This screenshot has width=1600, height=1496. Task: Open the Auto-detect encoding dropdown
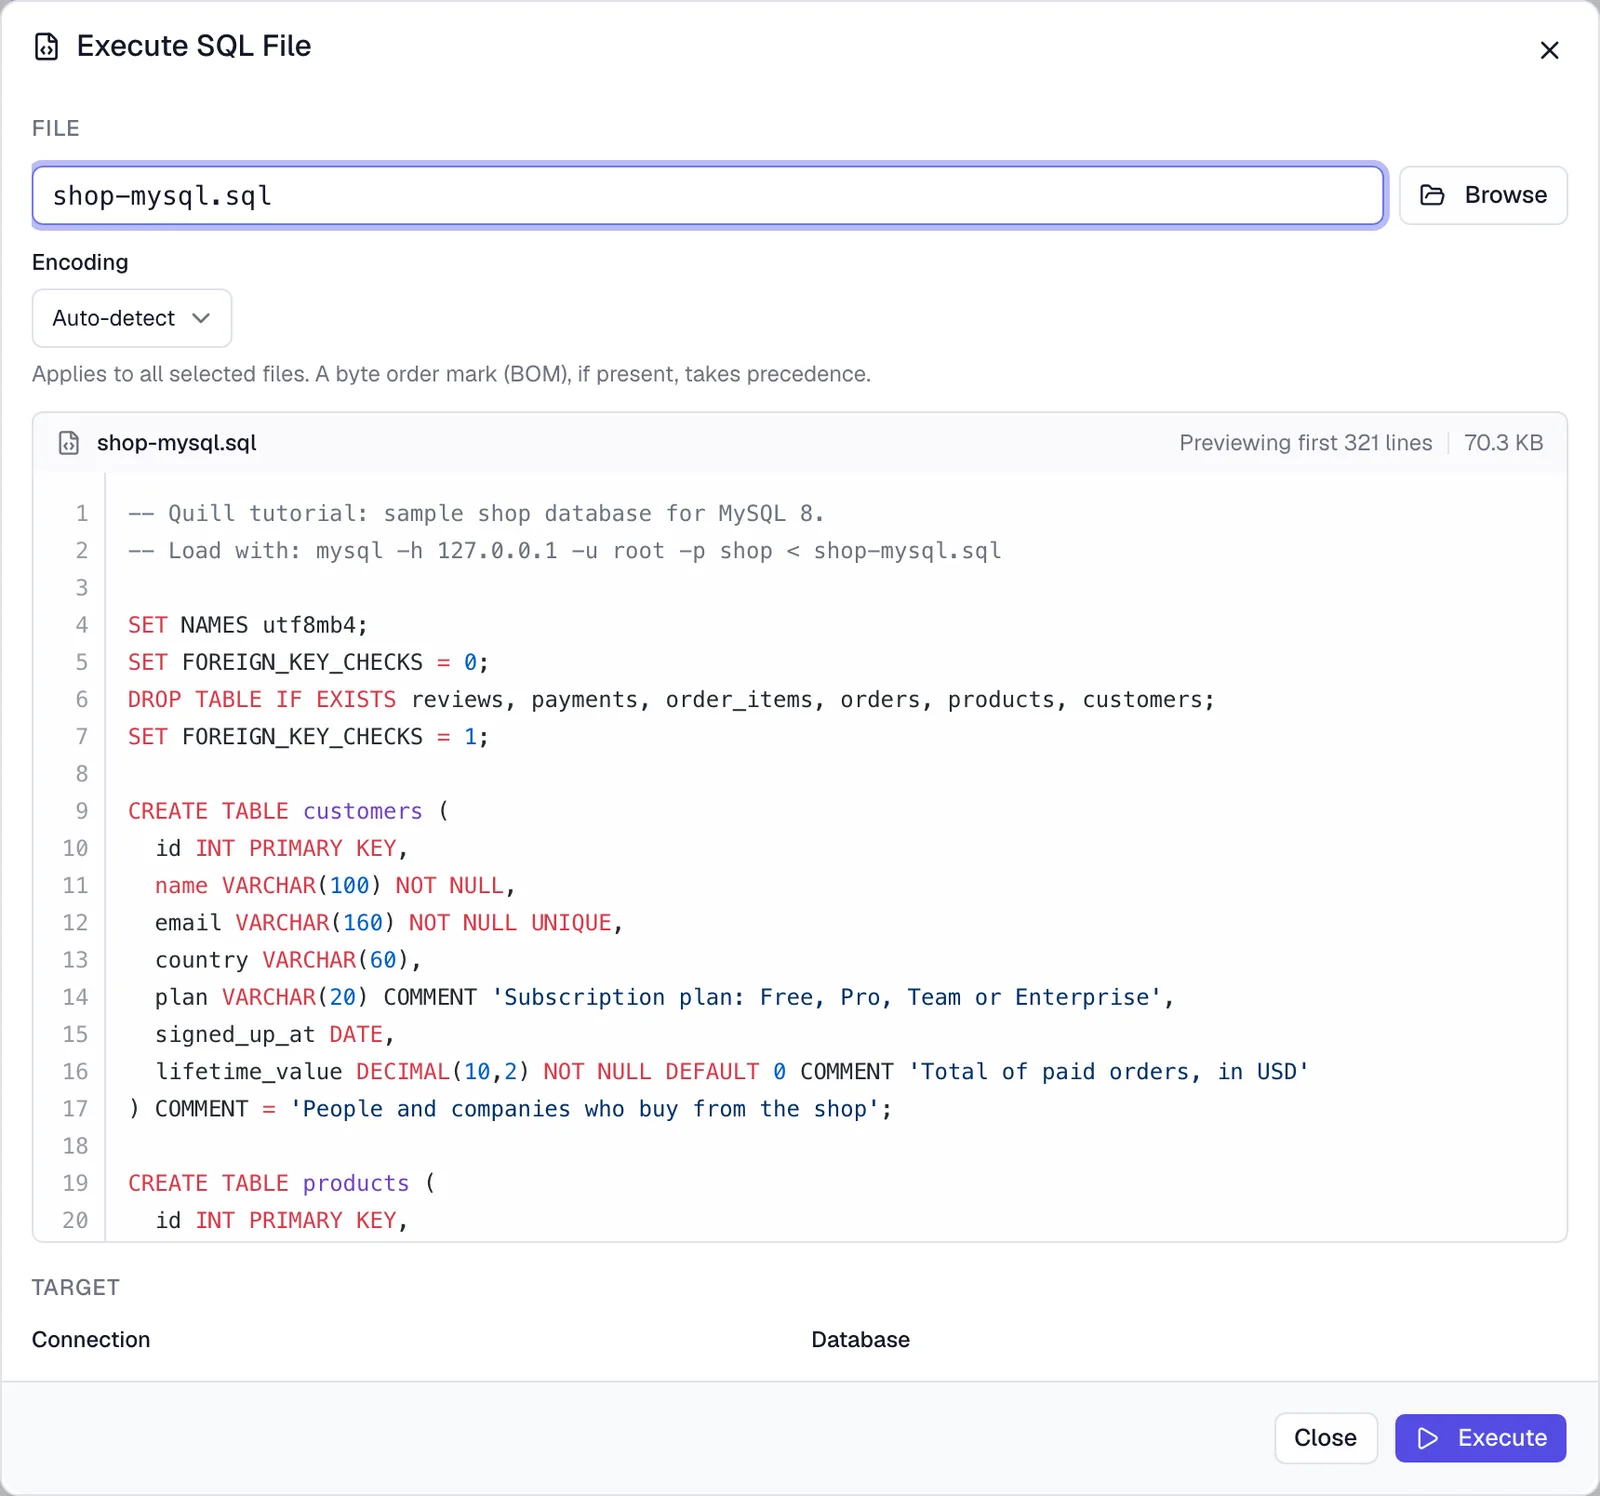(132, 318)
